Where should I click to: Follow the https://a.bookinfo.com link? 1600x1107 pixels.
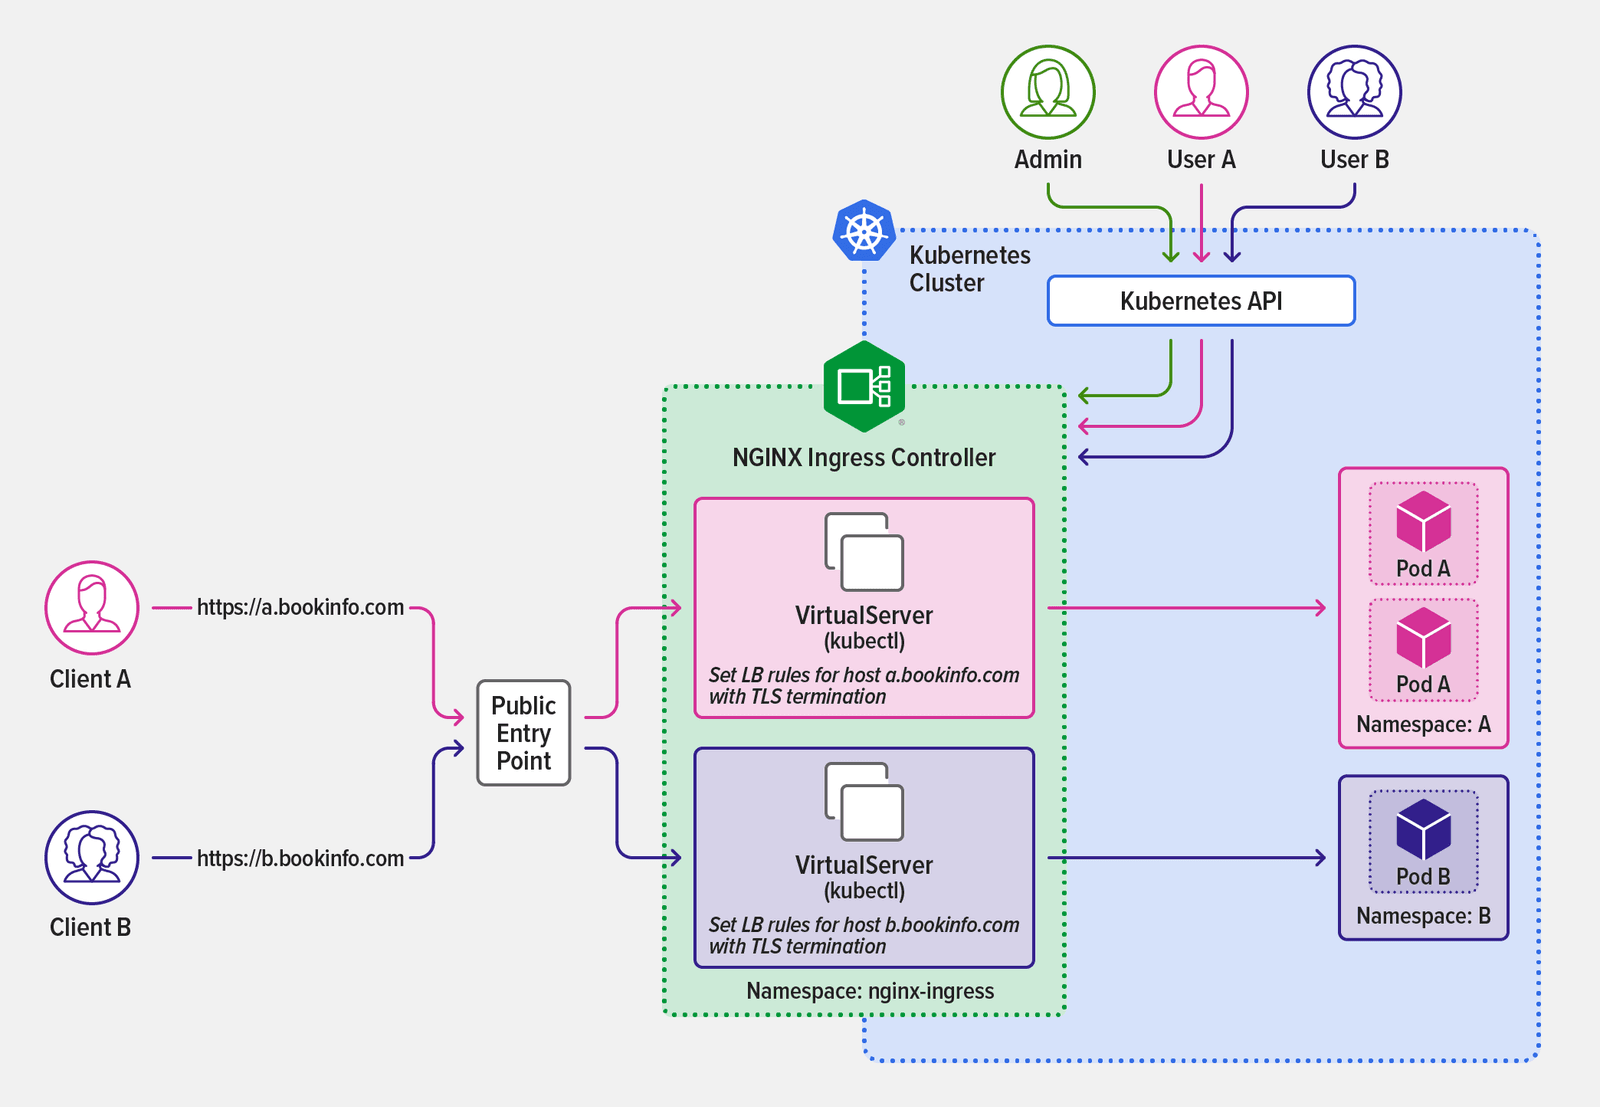click(299, 606)
